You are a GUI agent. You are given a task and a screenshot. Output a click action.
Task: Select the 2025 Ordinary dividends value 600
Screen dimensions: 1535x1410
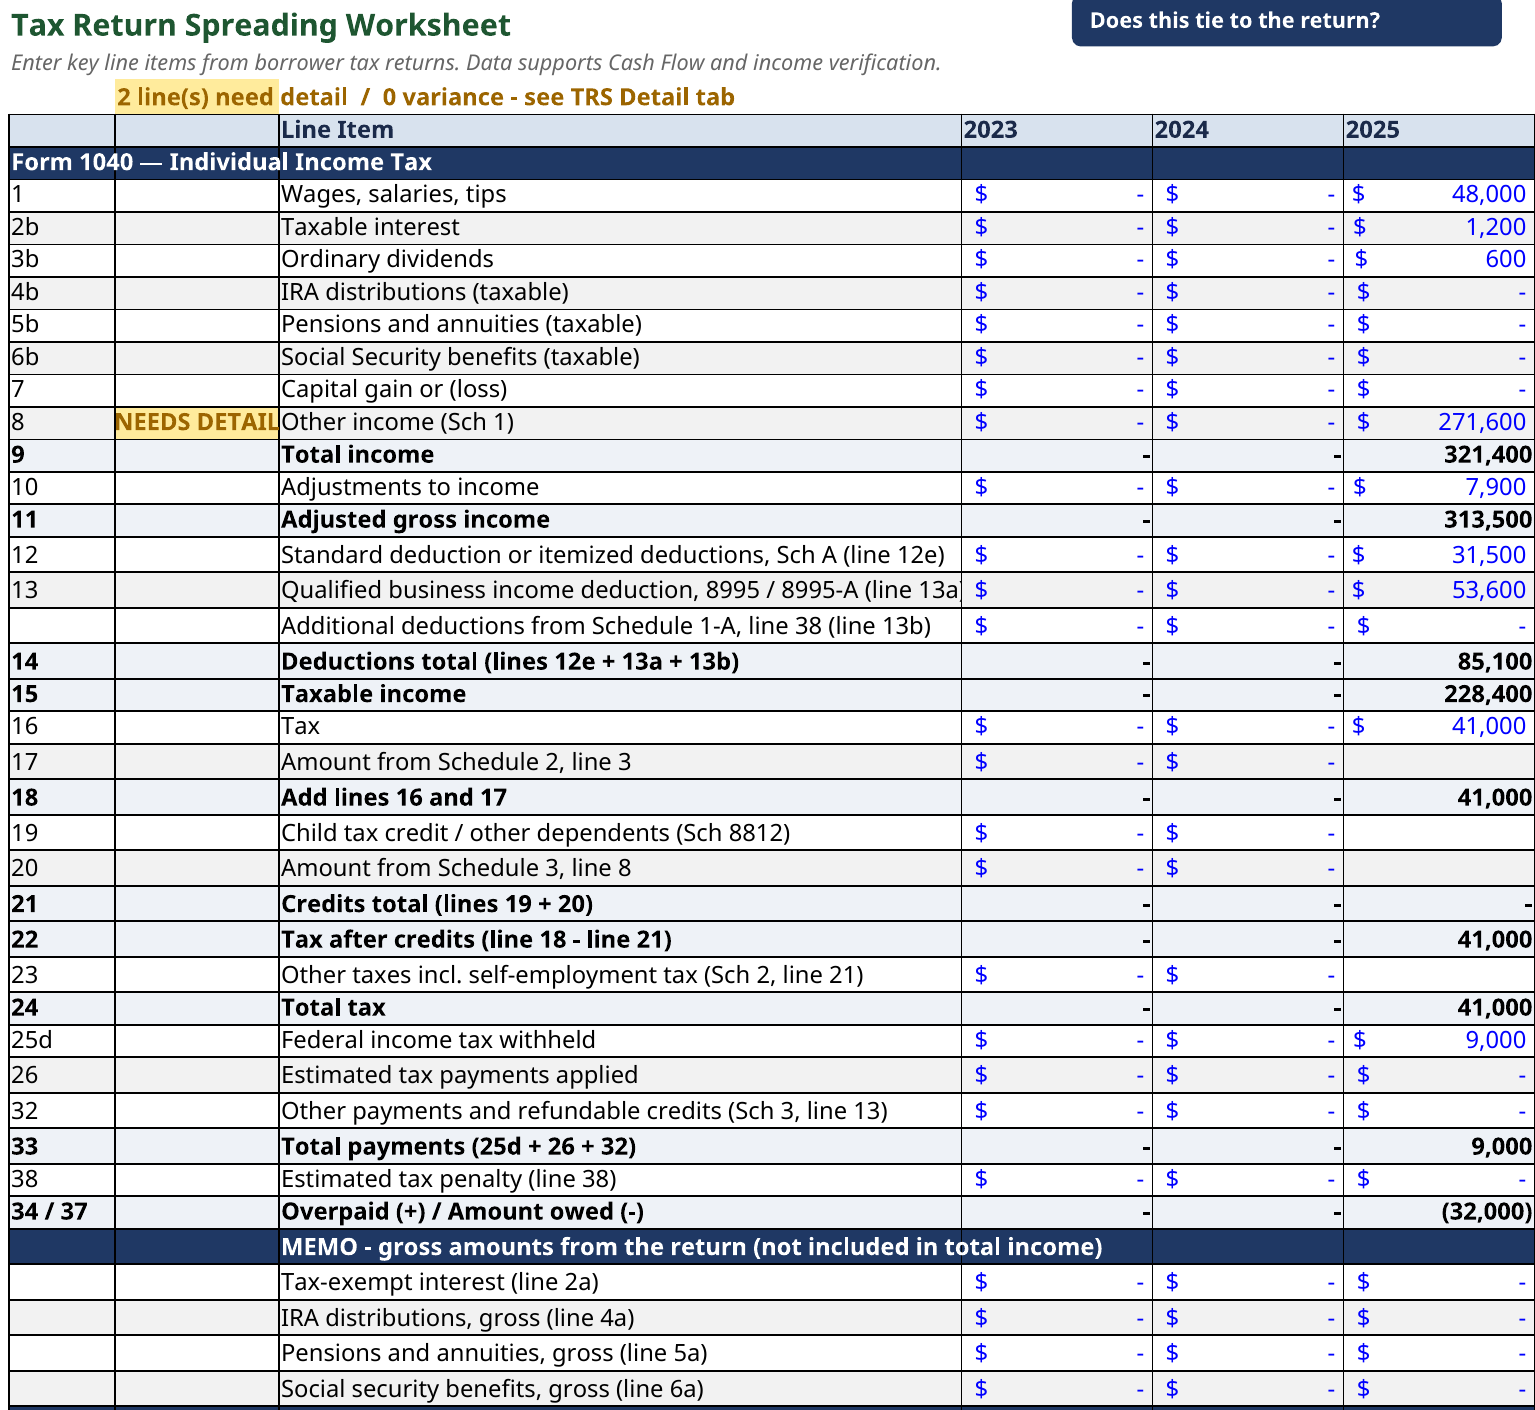(x=1438, y=260)
